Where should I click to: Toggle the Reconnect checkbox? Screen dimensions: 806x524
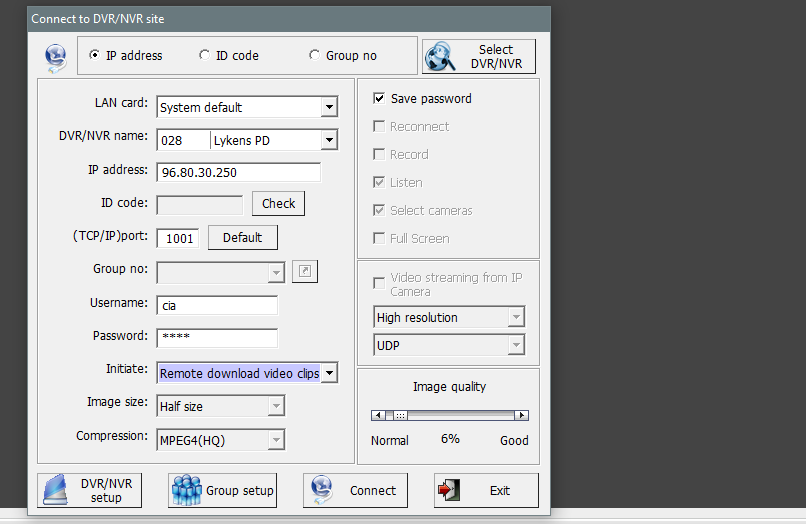pyautogui.click(x=379, y=127)
